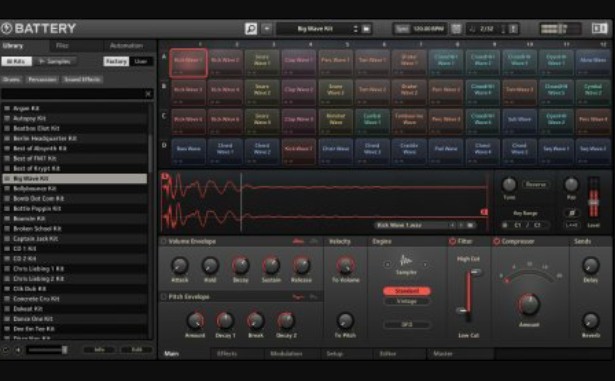
Task: Open the browser search magnifier icon
Action: click(251, 29)
